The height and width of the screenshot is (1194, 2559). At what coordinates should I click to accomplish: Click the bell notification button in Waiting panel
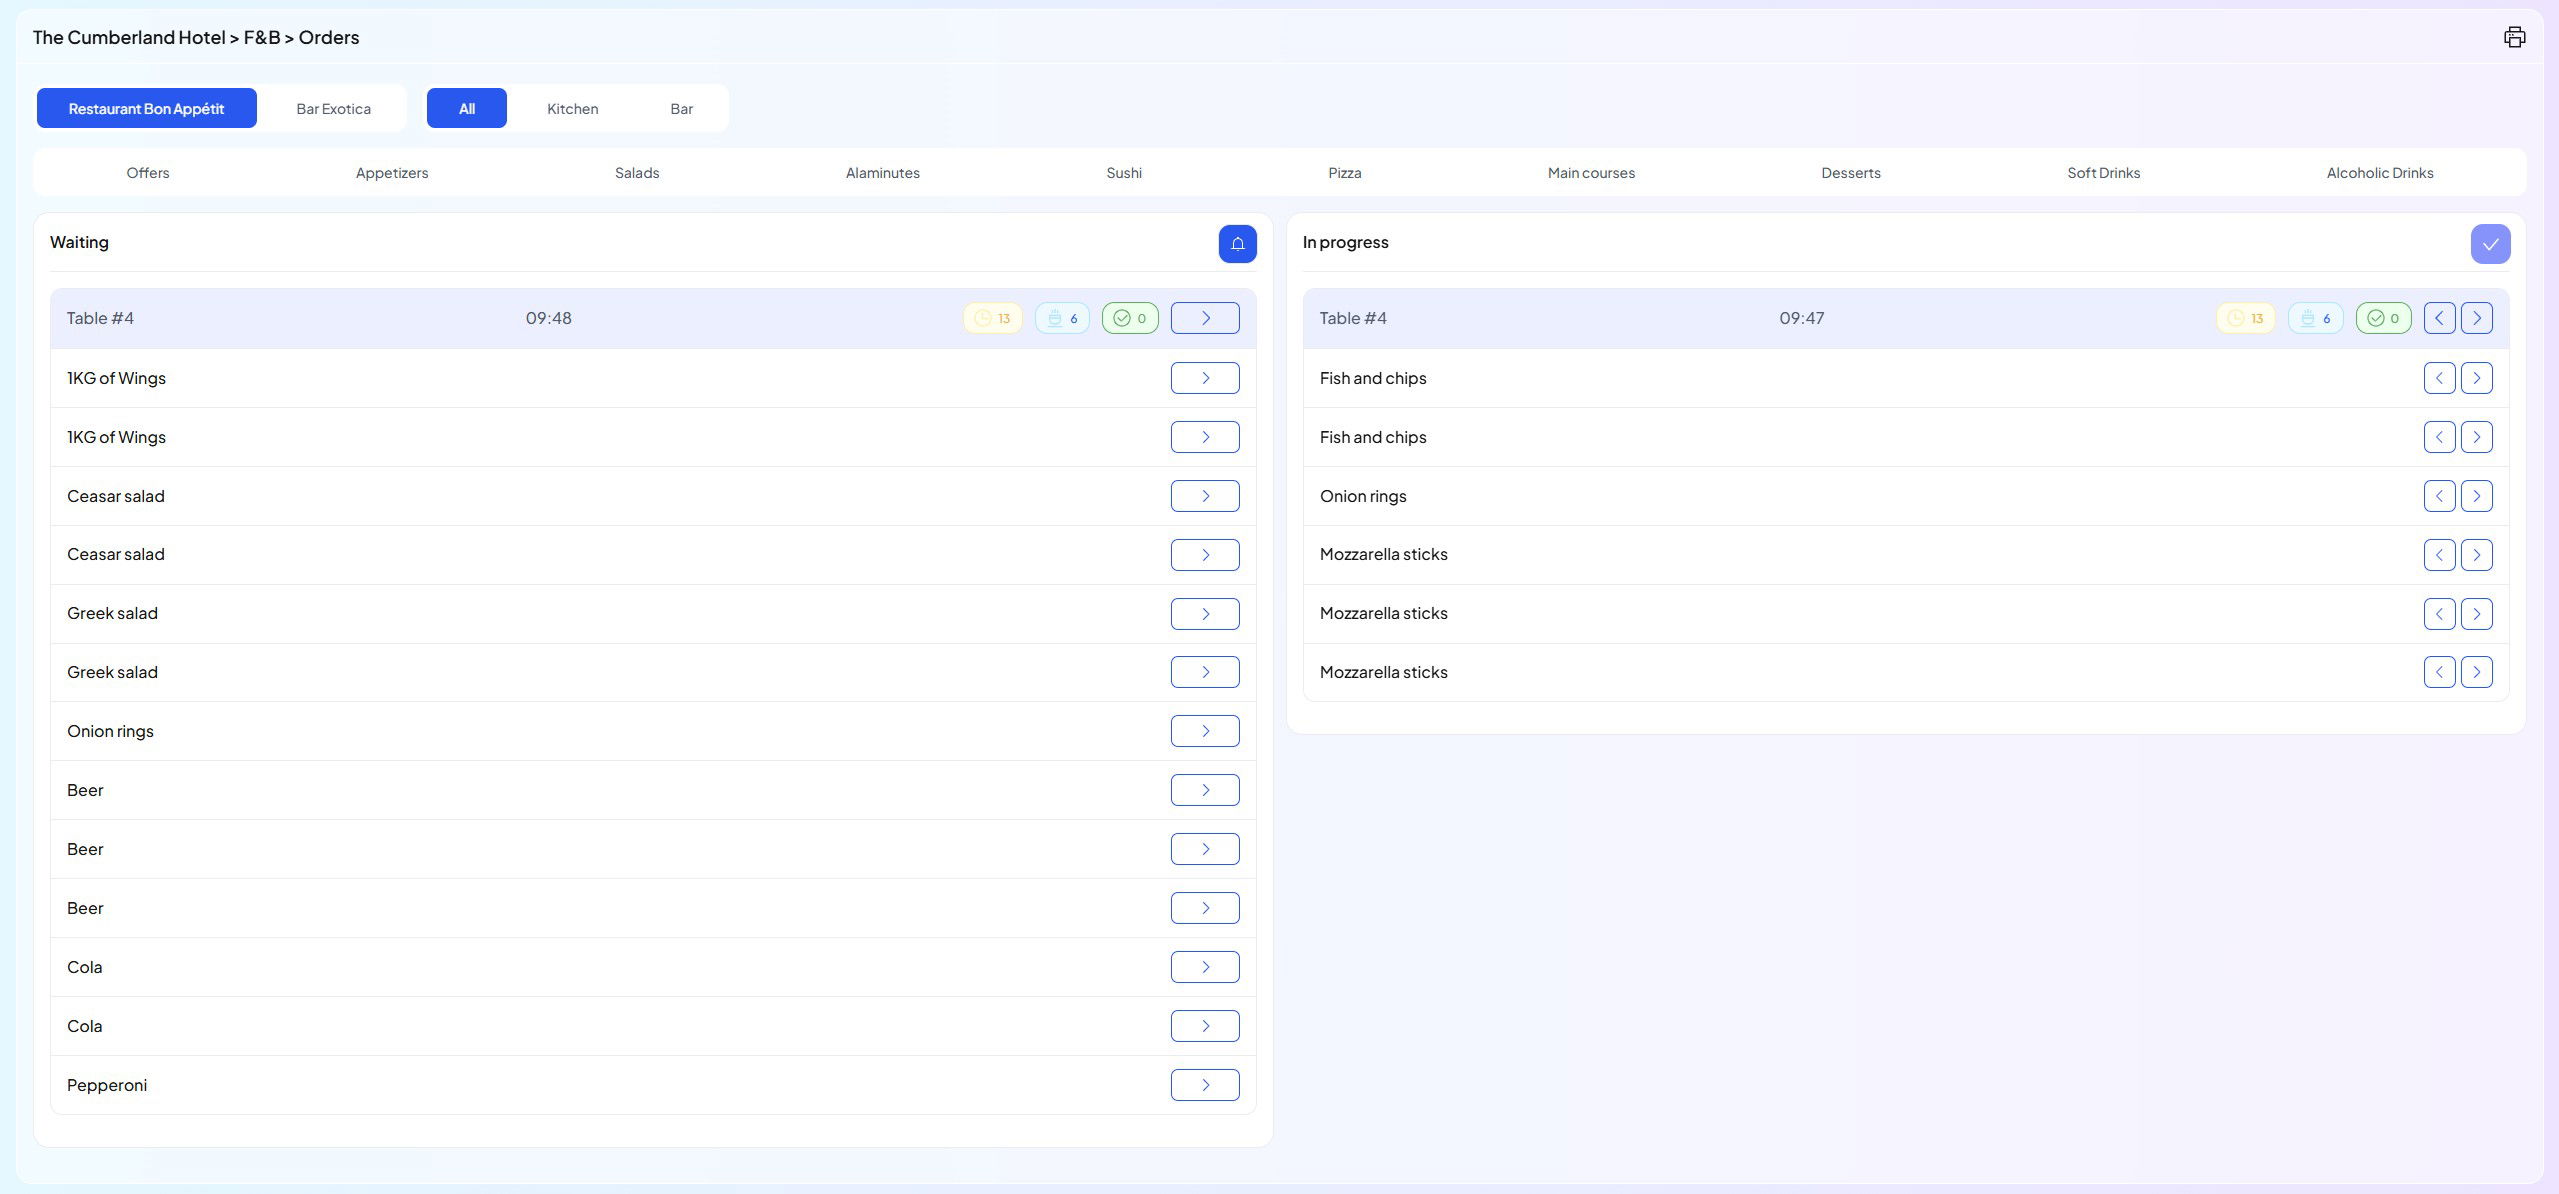(x=1237, y=244)
